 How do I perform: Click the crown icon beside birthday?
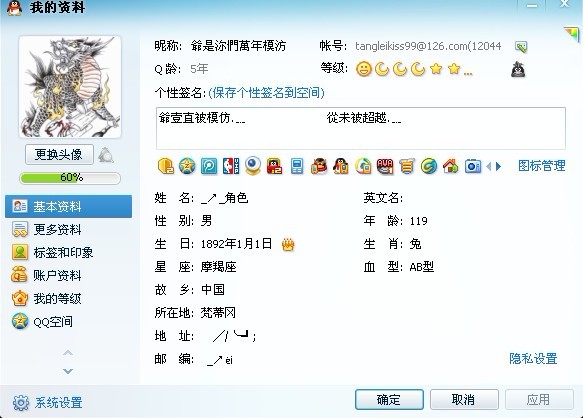click(x=288, y=244)
